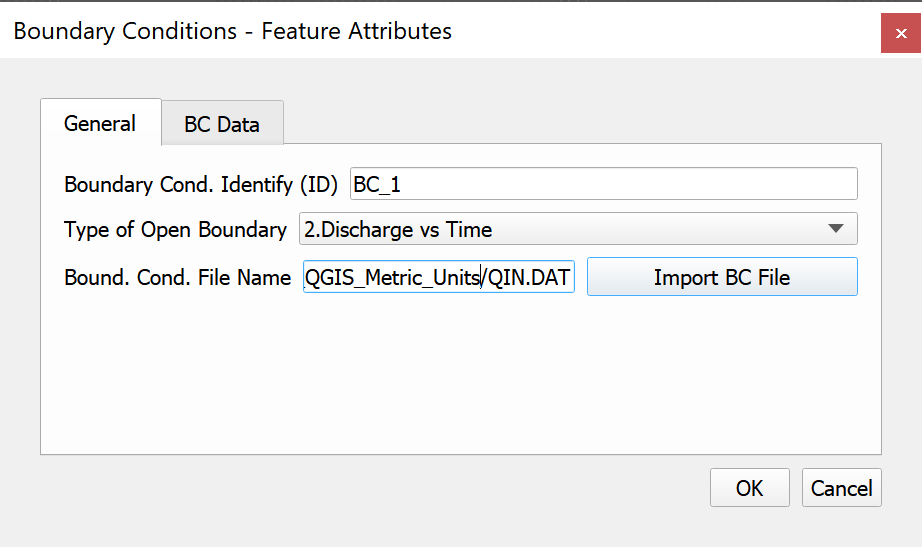The height and width of the screenshot is (547, 922).
Task: Place cursor on 'BC_1' text
Action: coord(377,185)
